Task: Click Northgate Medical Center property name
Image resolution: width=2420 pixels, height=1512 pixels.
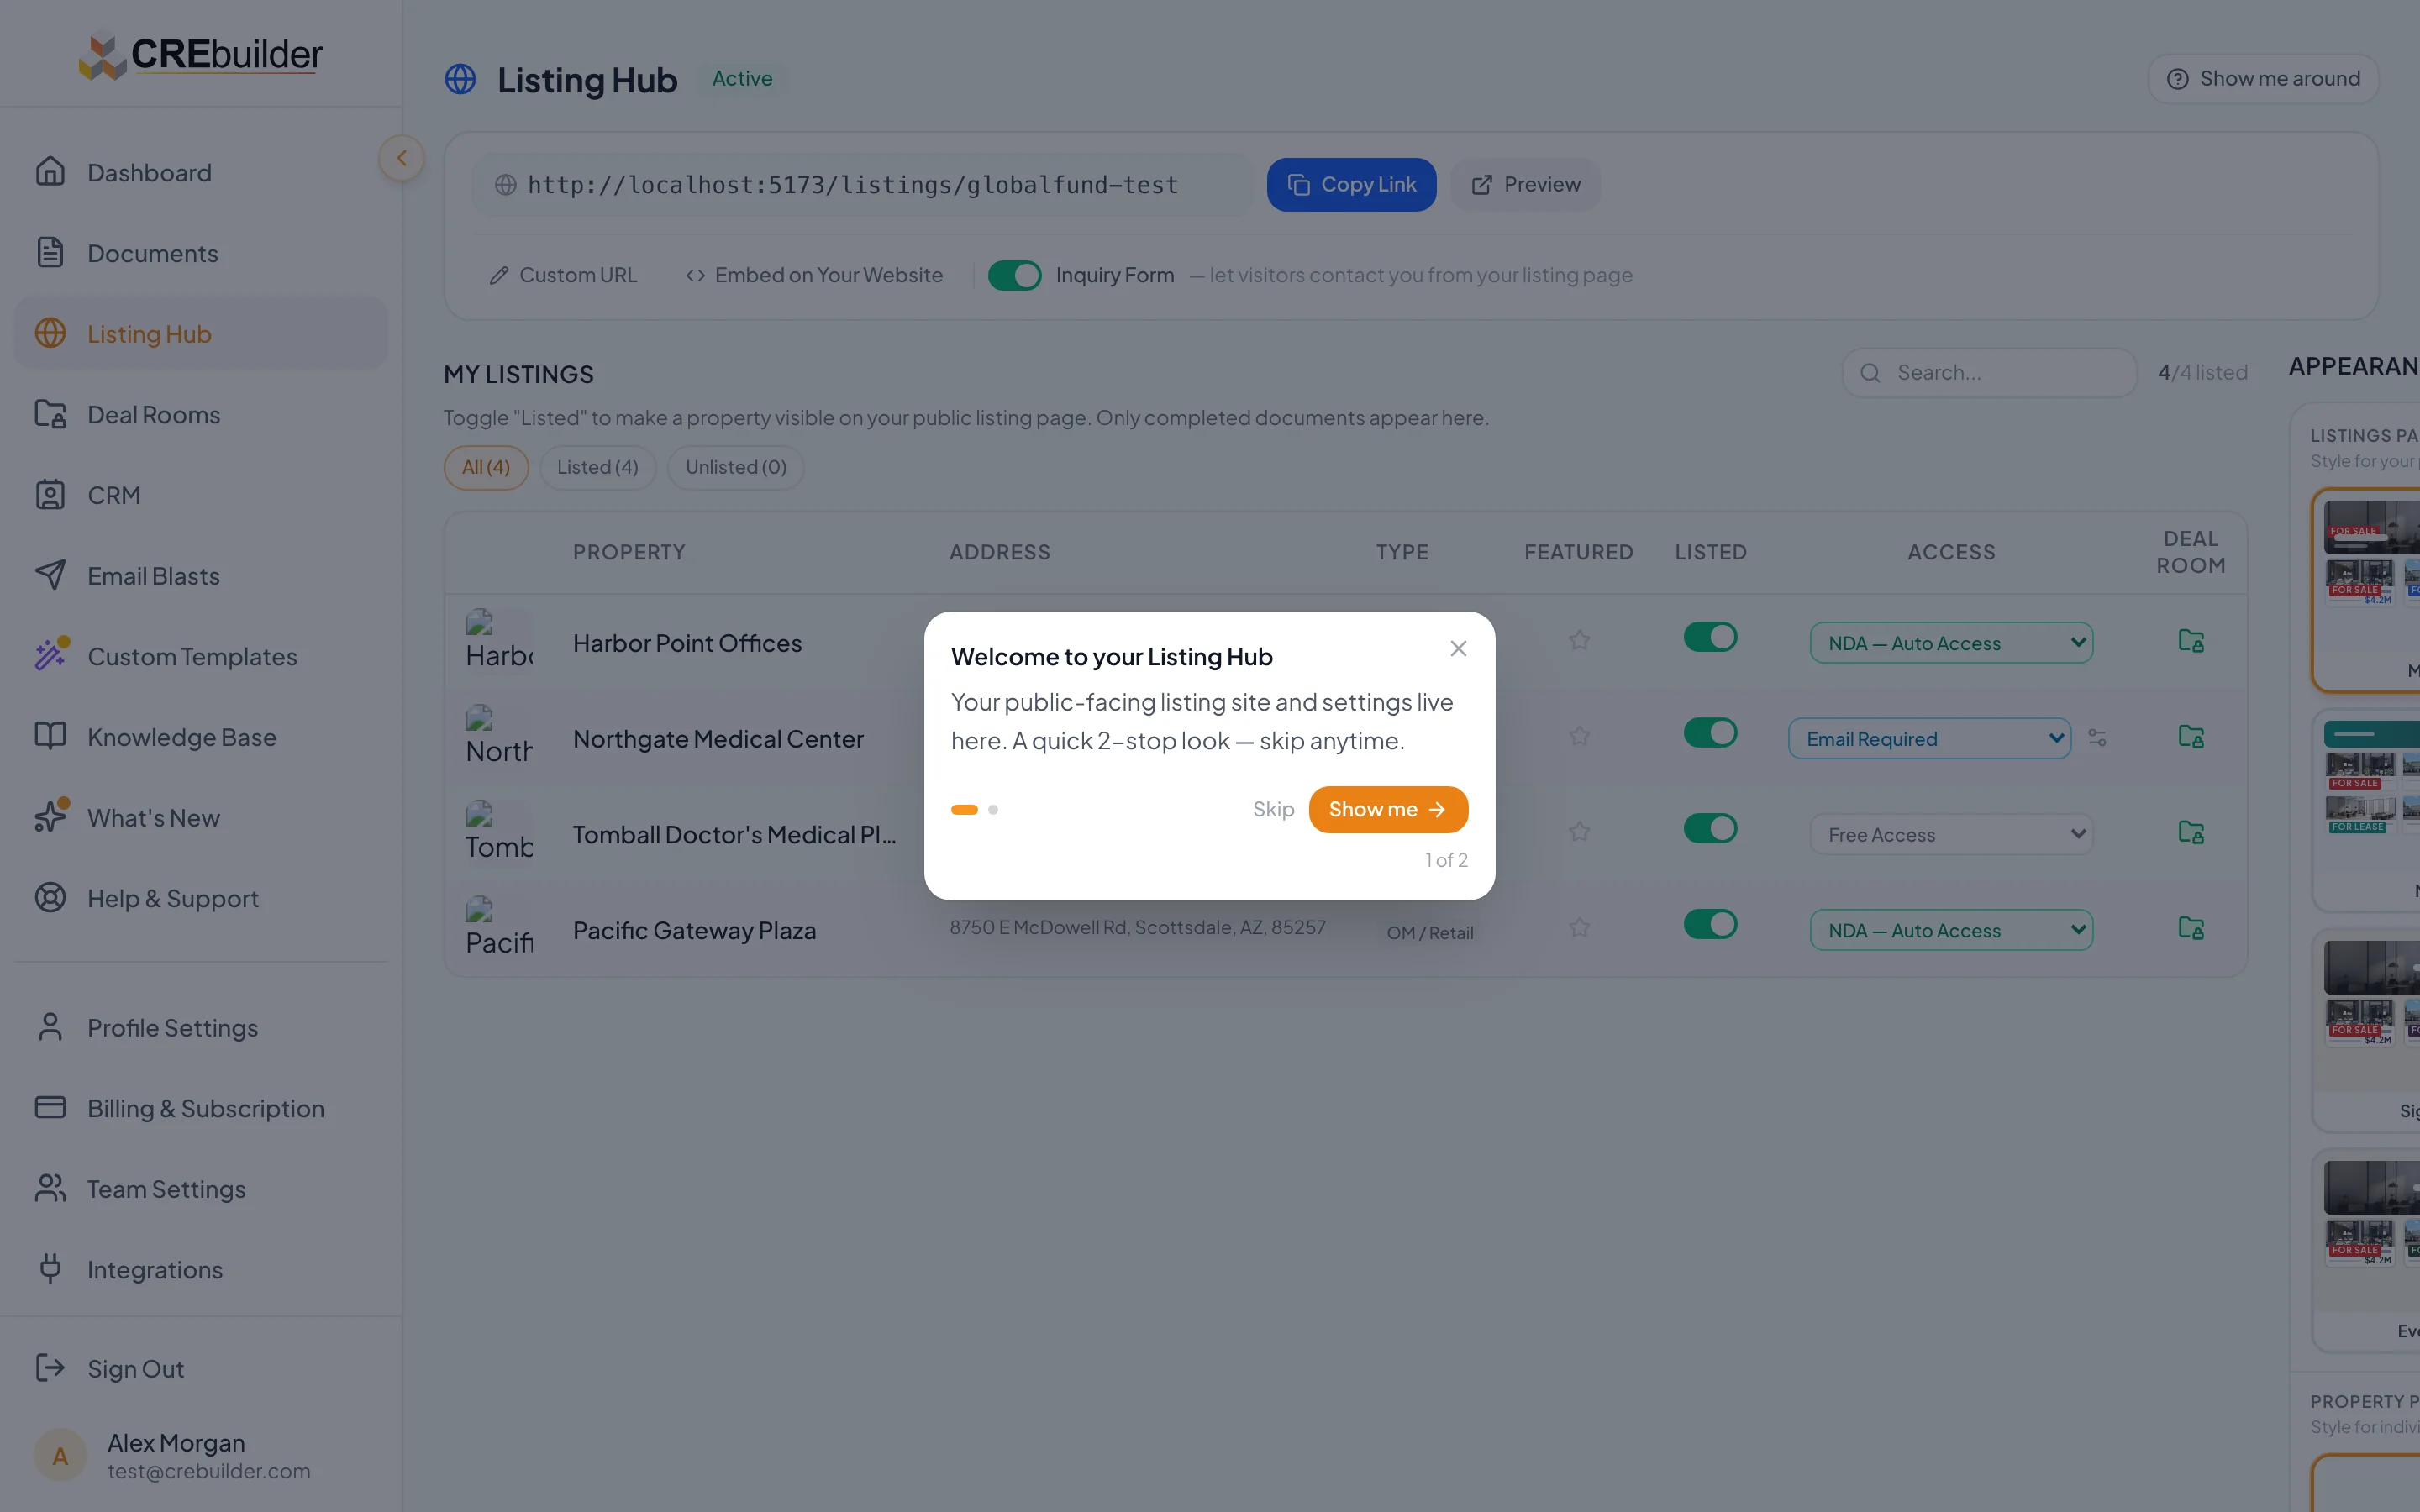Action: (x=718, y=739)
